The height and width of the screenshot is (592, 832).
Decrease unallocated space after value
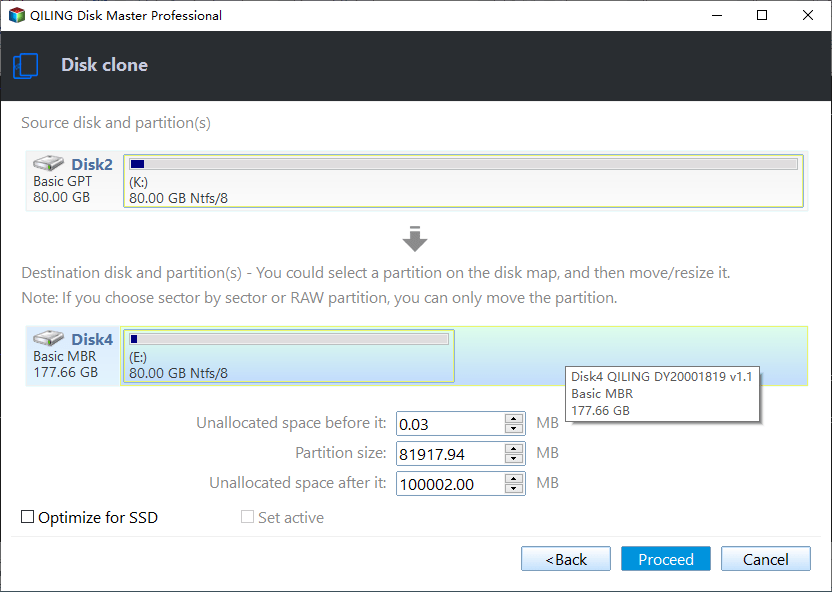[x=513, y=489]
